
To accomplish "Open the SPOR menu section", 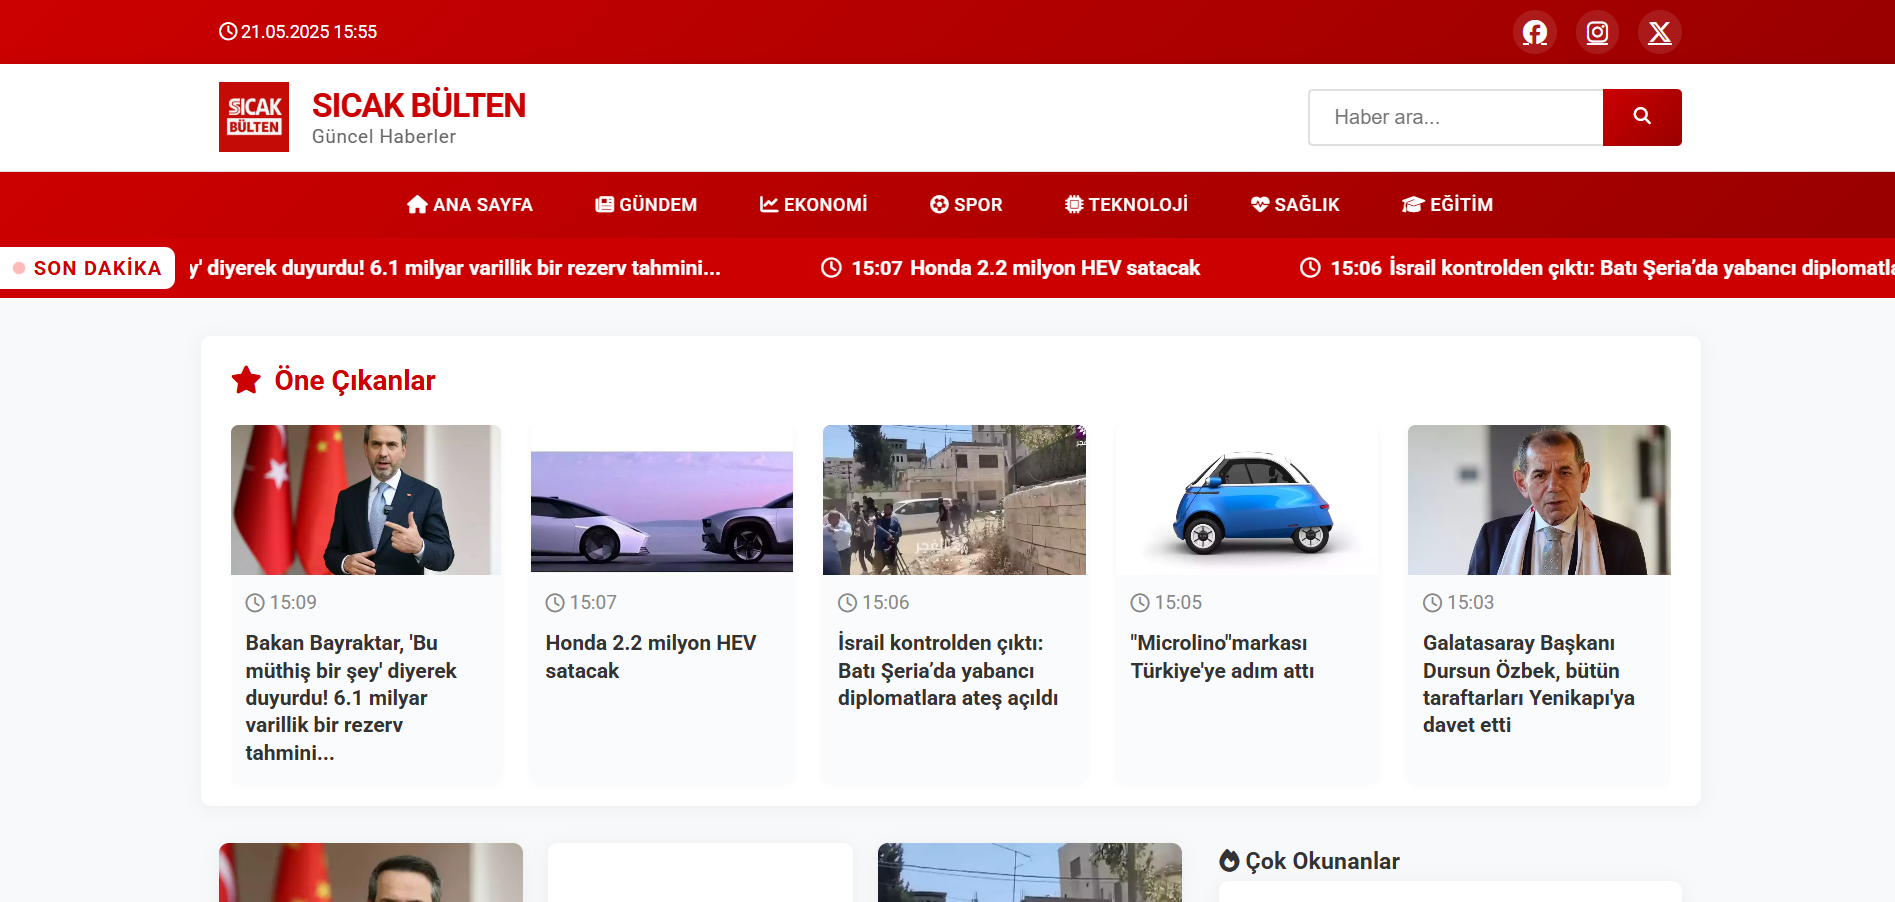I will [x=966, y=204].
